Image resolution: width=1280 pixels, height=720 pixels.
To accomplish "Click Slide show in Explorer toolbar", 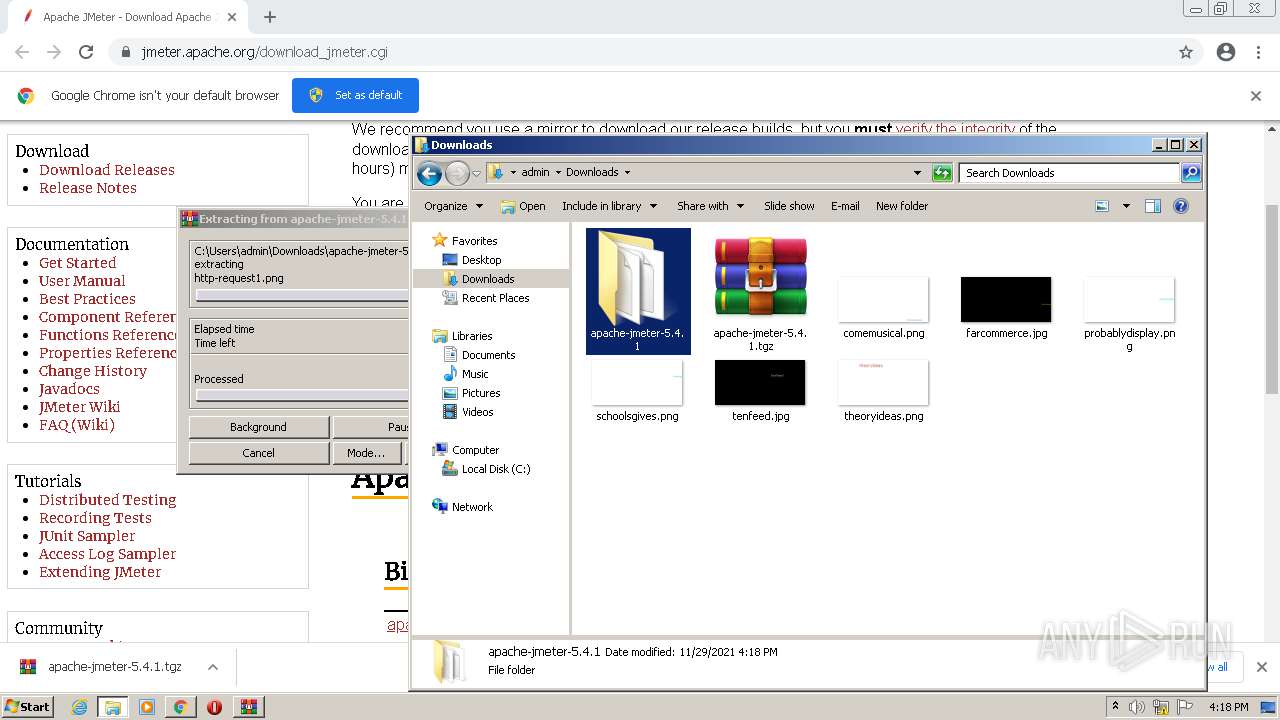I will tap(789, 206).
